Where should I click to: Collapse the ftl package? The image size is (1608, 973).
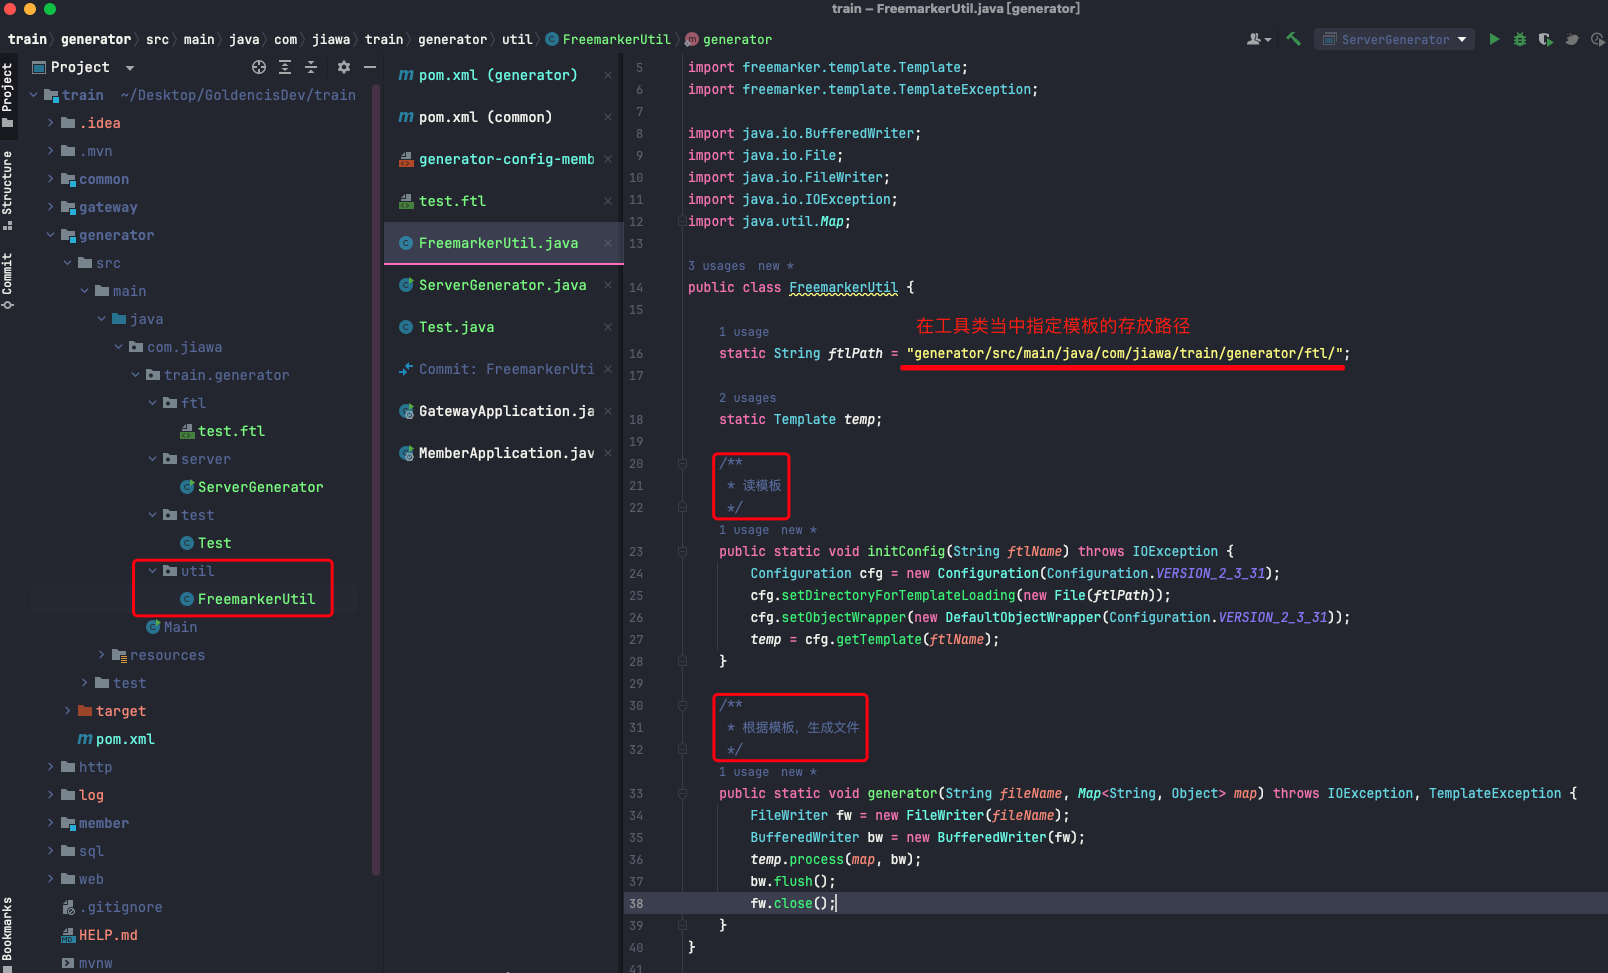coord(152,403)
